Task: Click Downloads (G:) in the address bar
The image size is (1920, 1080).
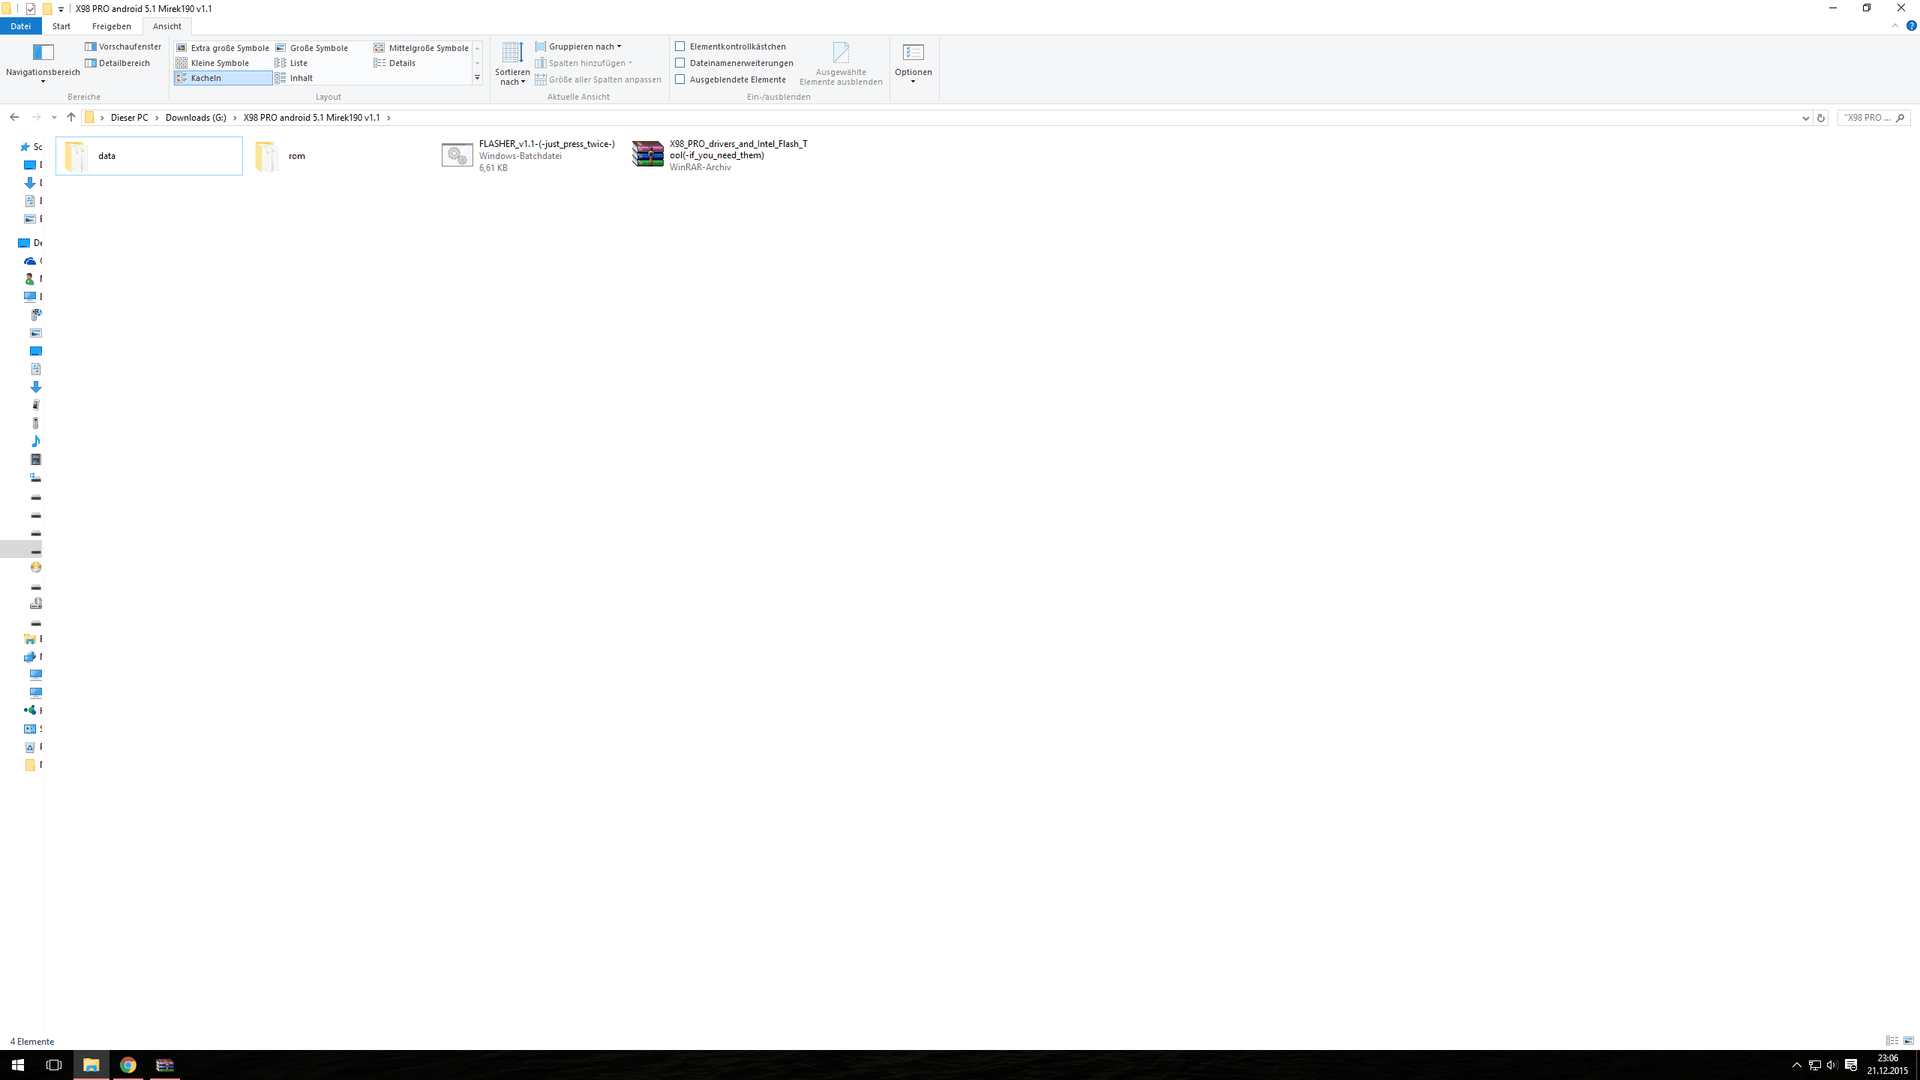Action: click(196, 118)
